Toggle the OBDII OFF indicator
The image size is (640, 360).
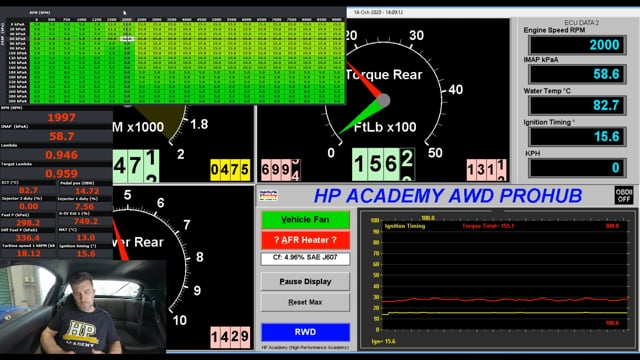[x=624, y=195]
